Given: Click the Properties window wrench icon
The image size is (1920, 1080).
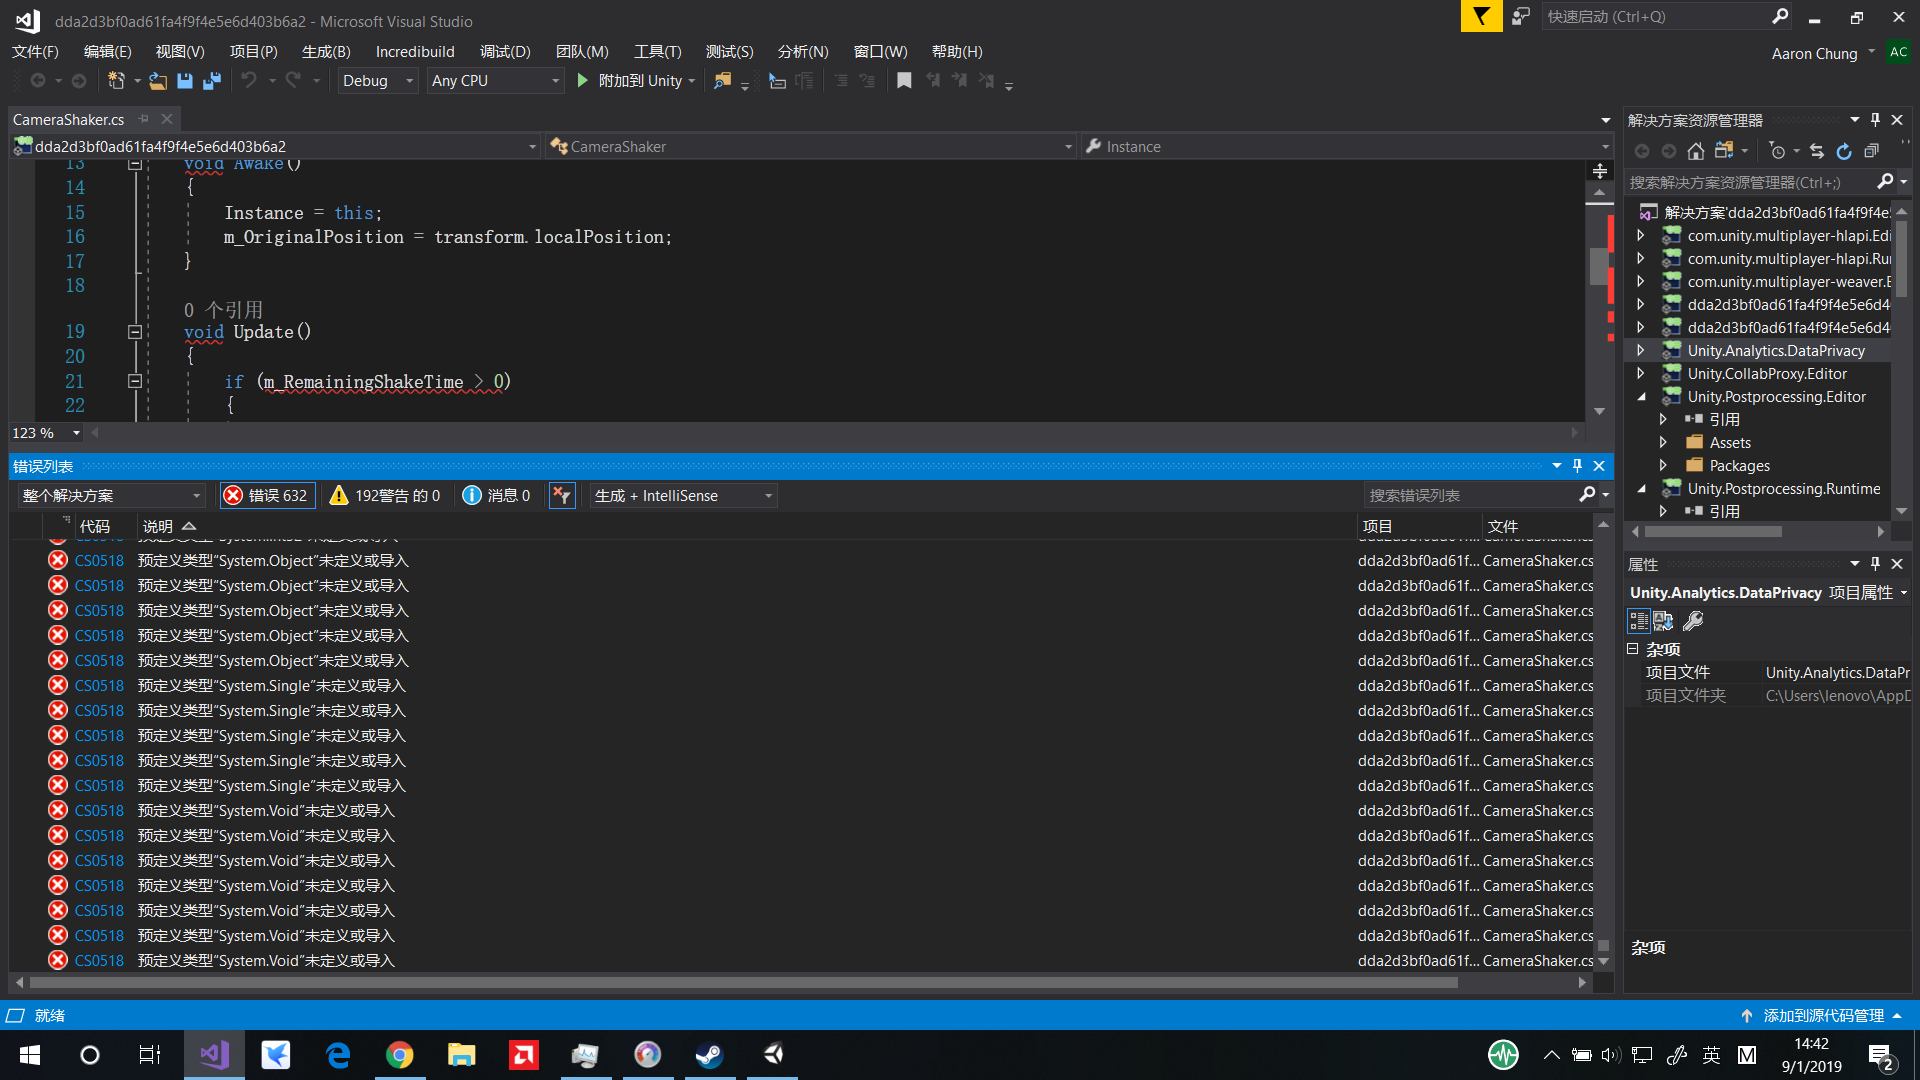Looking at the screenshot, I should coord(1693,621).
